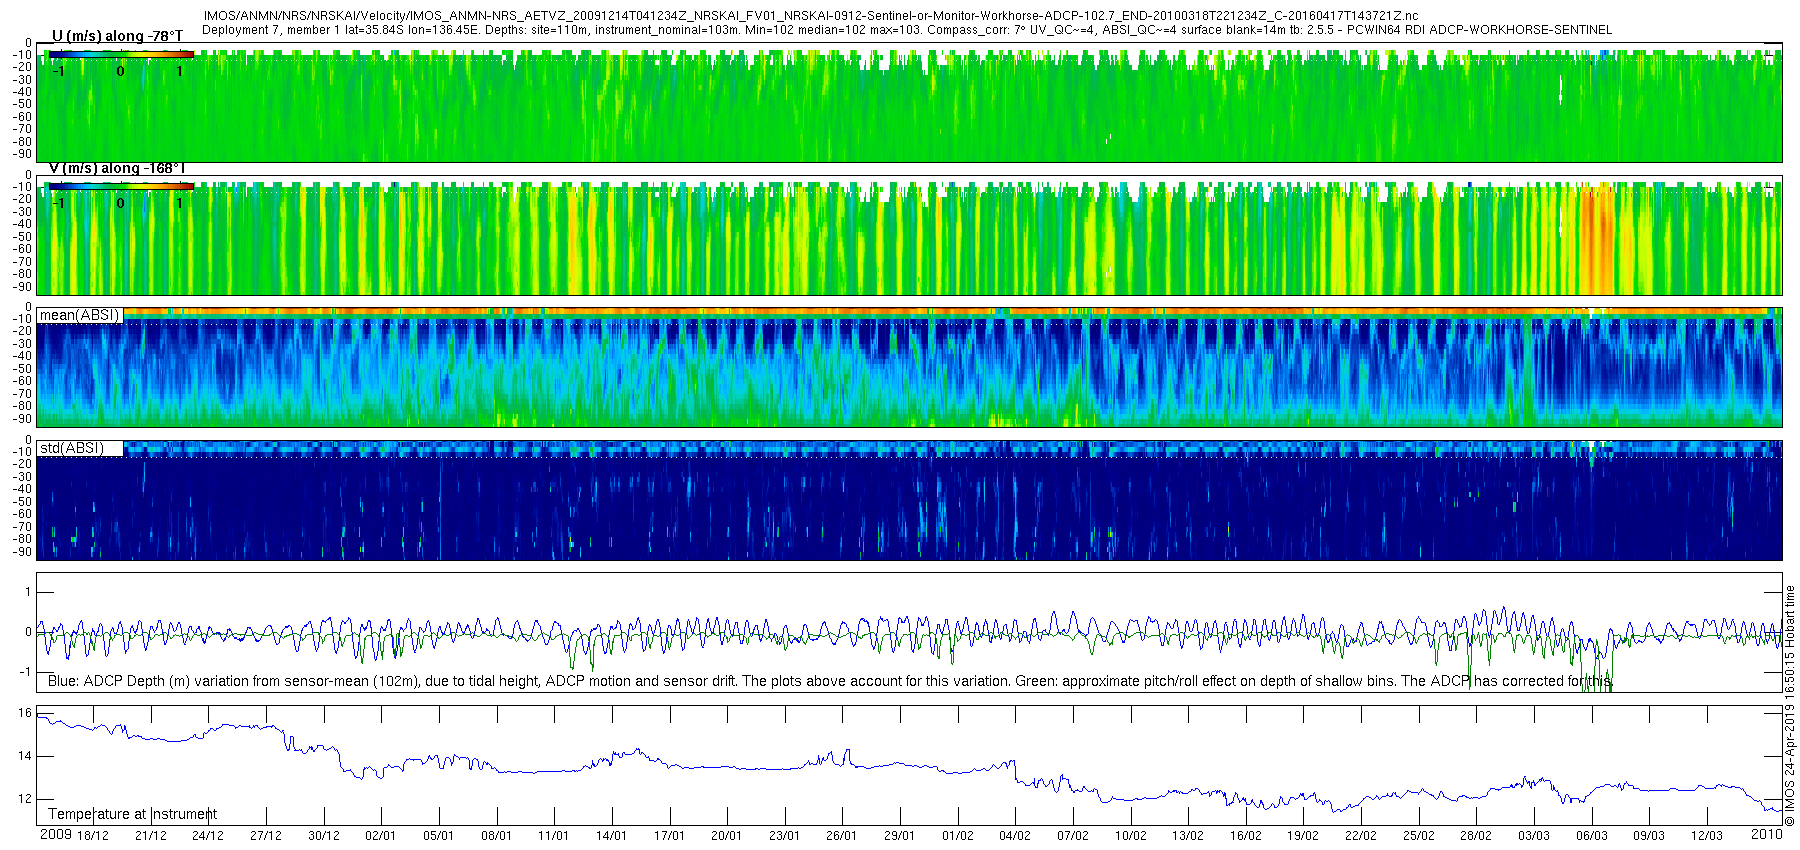Click the 16 tick on temperature y-axis
The image size is (1800, 850).
point(25,713)
